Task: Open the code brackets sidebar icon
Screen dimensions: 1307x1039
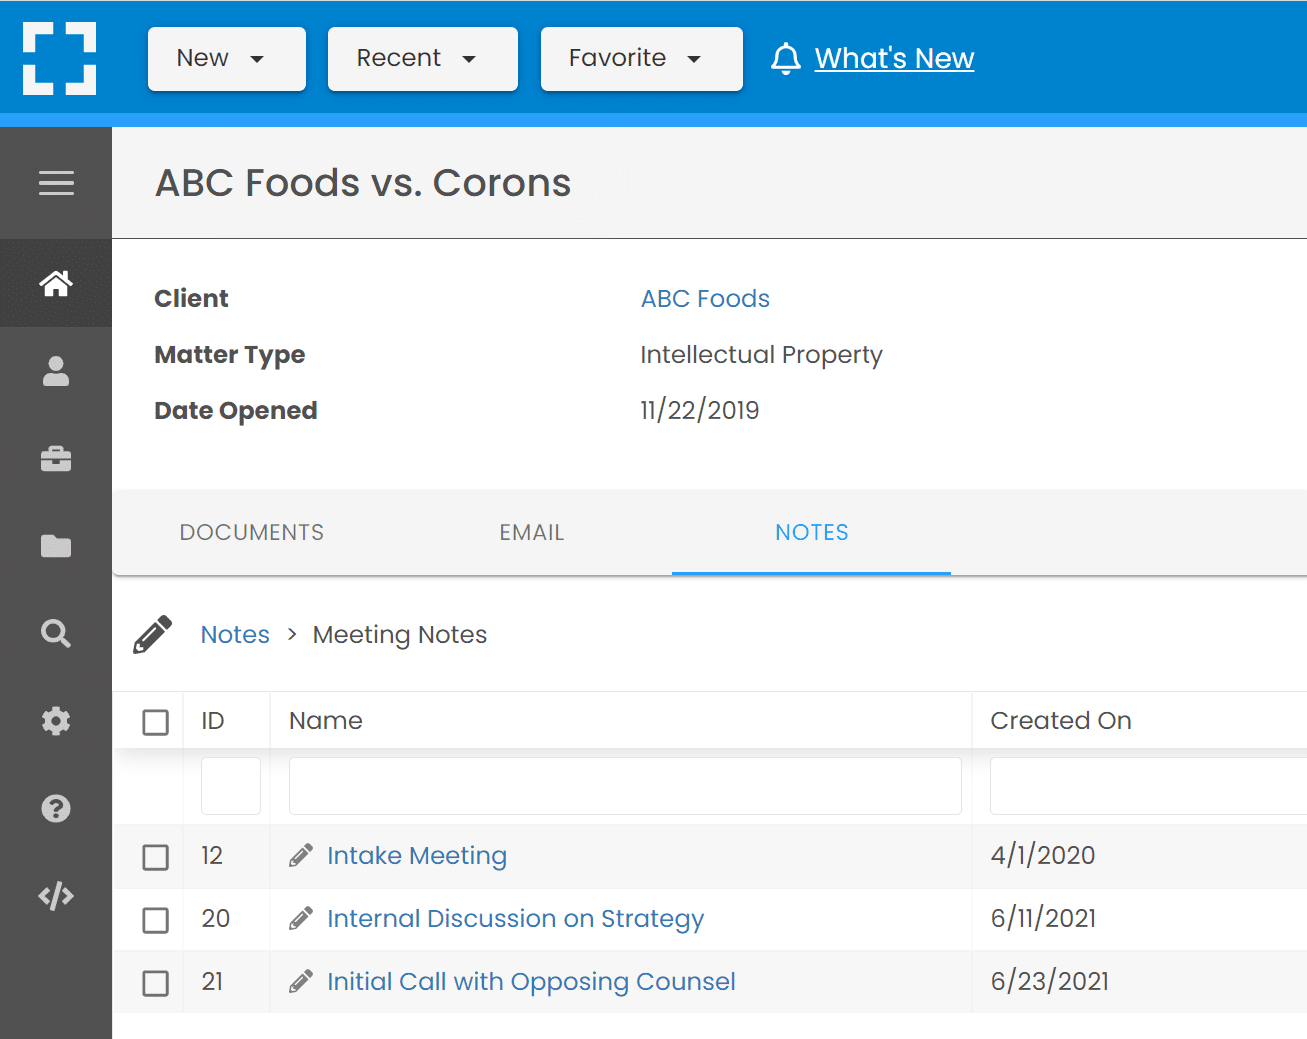Action: pyautogui.click(x=56, y=895)
